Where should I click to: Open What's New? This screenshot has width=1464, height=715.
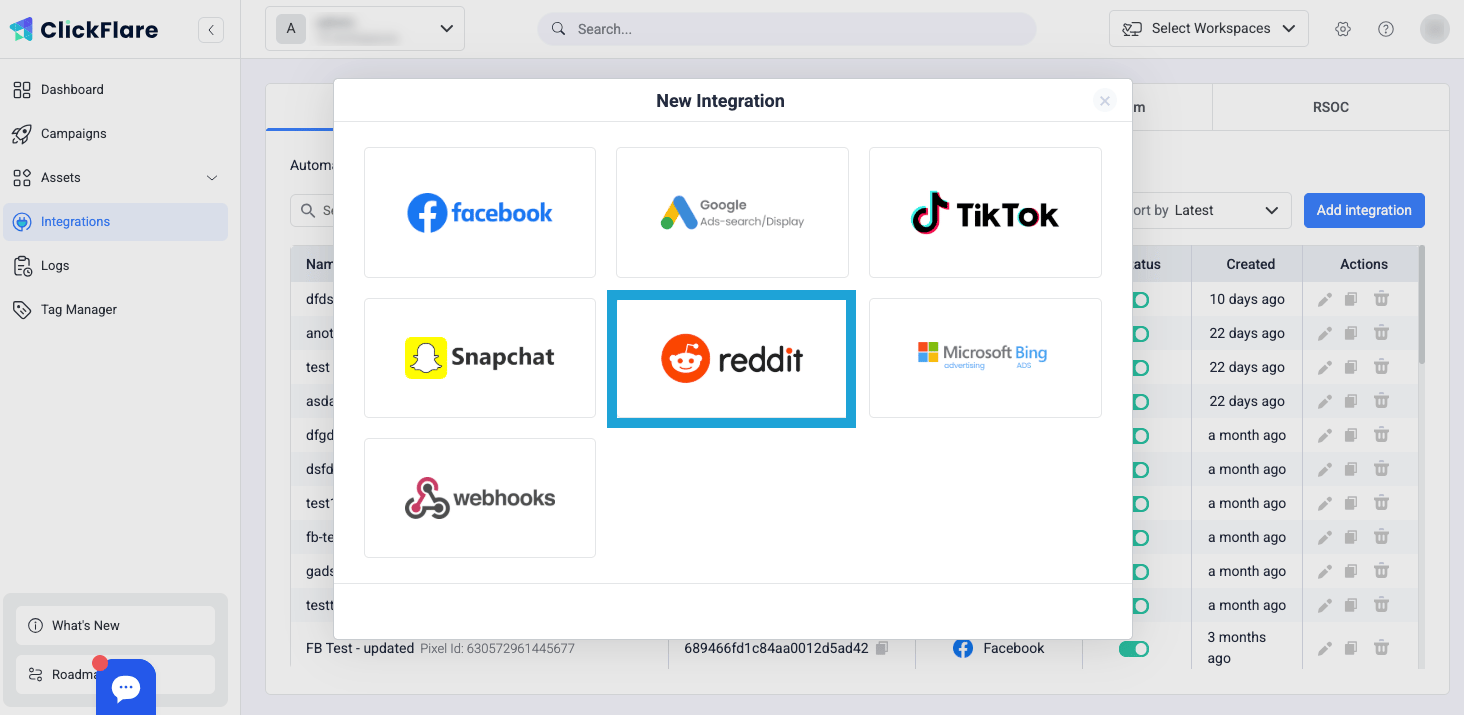click(x=115, y=626)
